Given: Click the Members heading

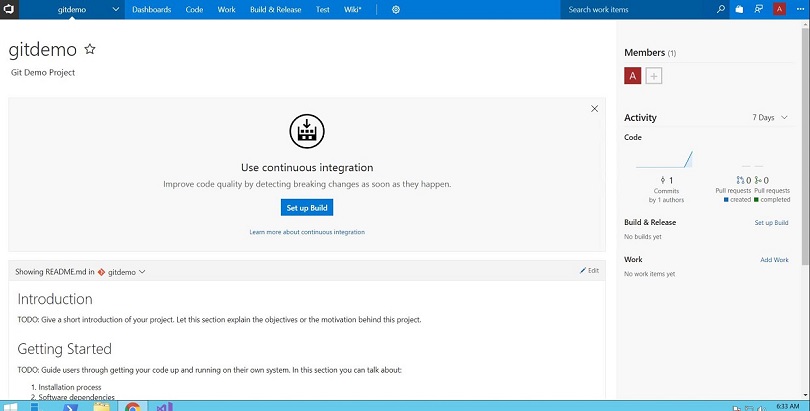Looking at the screenshot, I should pos(644,53).
